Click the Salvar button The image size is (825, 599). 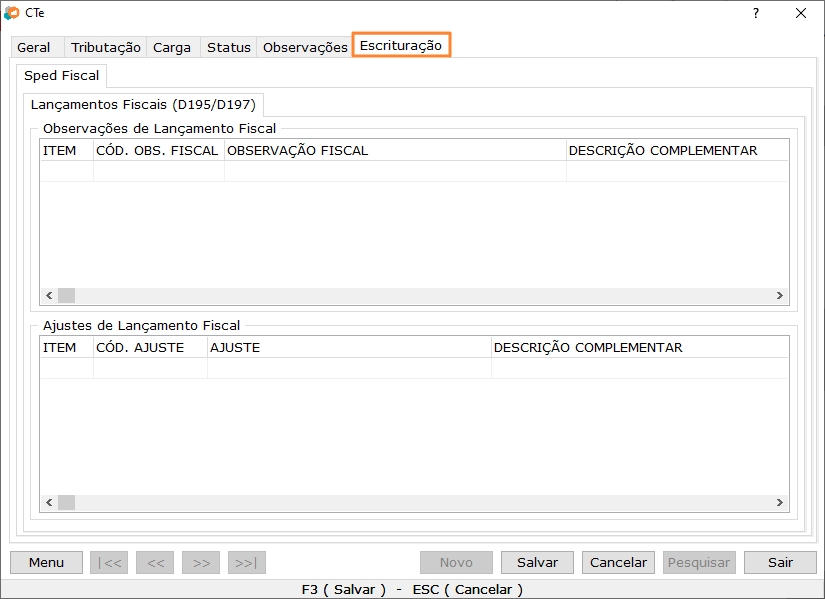[x=537, y=562]
